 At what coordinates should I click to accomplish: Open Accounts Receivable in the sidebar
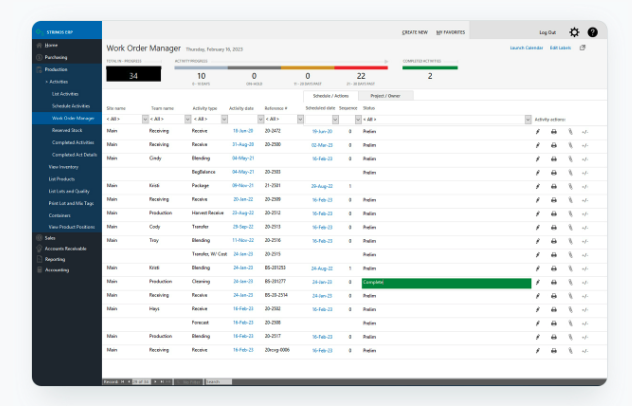65,249
